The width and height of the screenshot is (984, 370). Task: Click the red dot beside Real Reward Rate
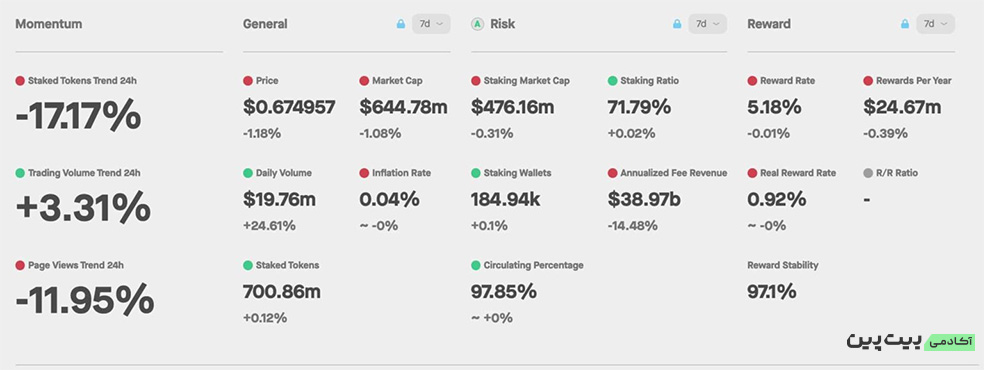(752, 173)
